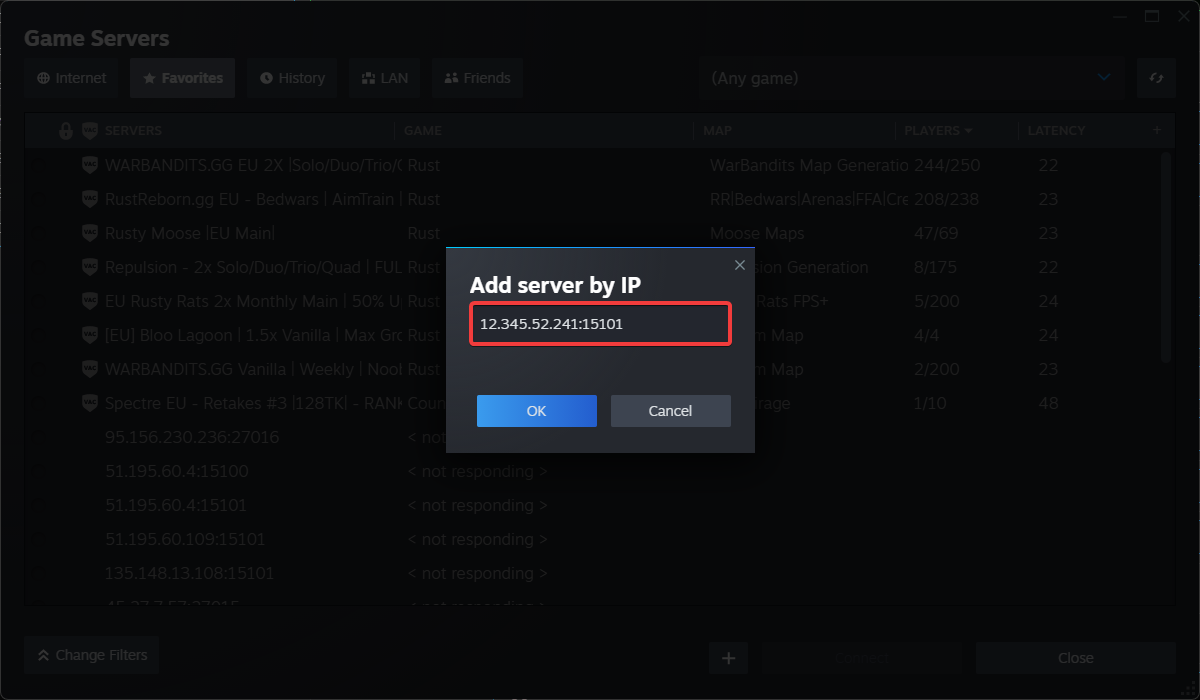Click the plus icon beside LATENCY header
This screenshot has height=700, width=1200.
tap(1157, 130)
